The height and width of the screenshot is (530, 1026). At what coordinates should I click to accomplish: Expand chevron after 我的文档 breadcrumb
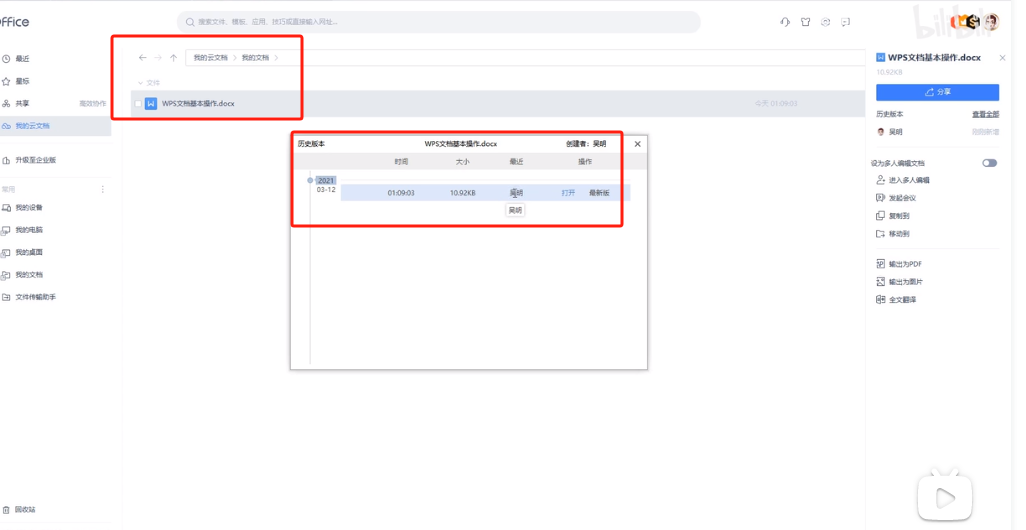(277, 58)
